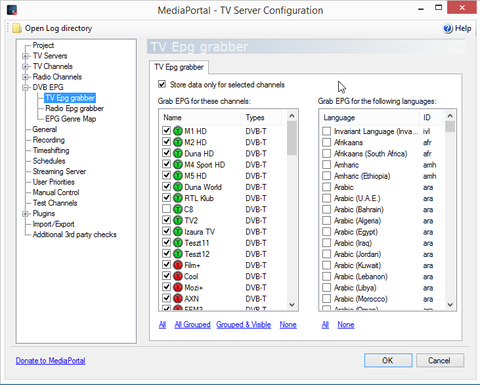Expand the TV Channels tree node

pos(25,67)
